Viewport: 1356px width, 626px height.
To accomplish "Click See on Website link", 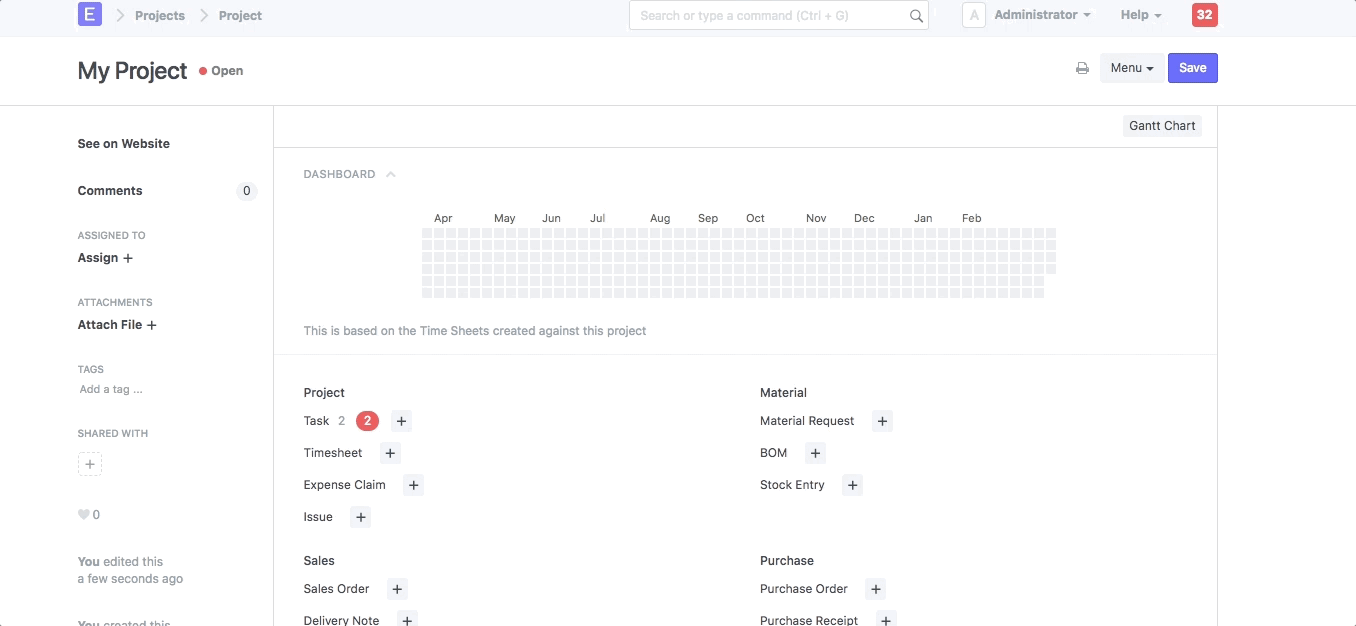I will point(124,144).
